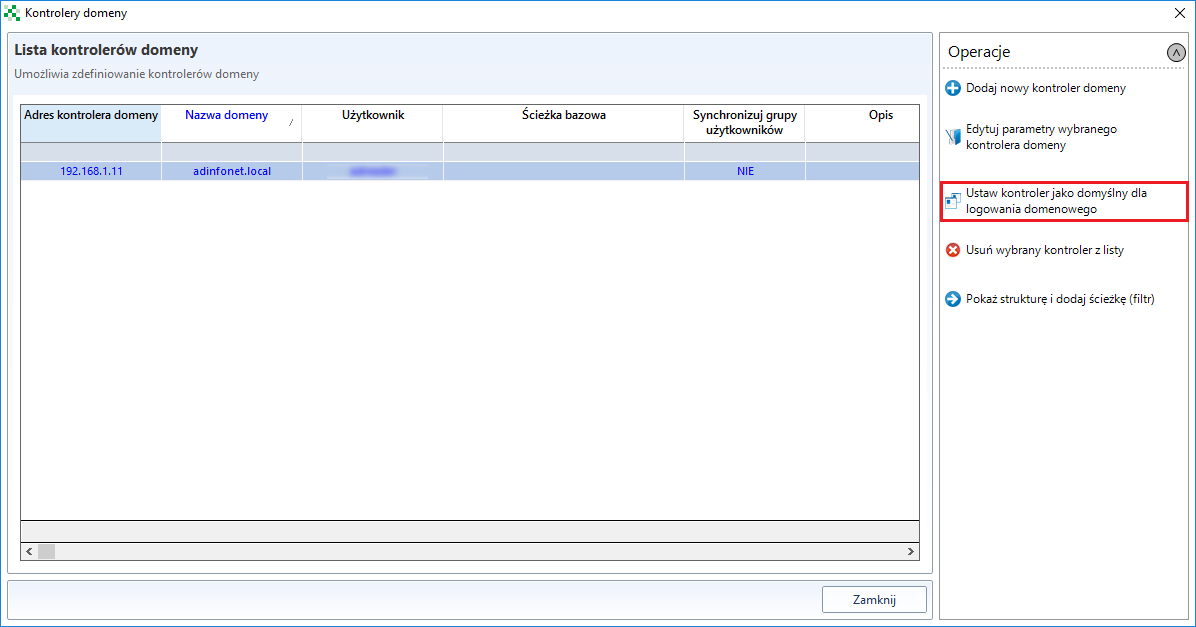Select the 192.168.1.11 controller row
This screenshot has width=1196, height=627.
point(91,171)
